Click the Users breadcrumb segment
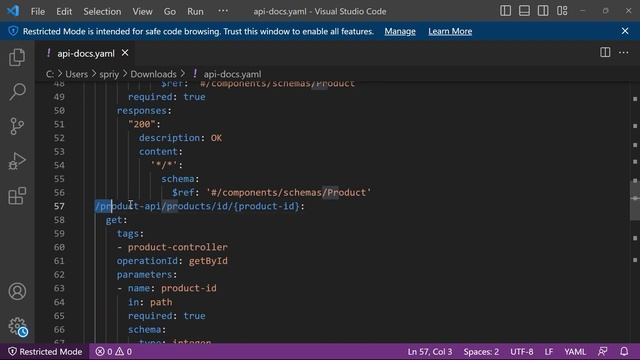Viewport: 640px width, 360px height. pos(76,74)
